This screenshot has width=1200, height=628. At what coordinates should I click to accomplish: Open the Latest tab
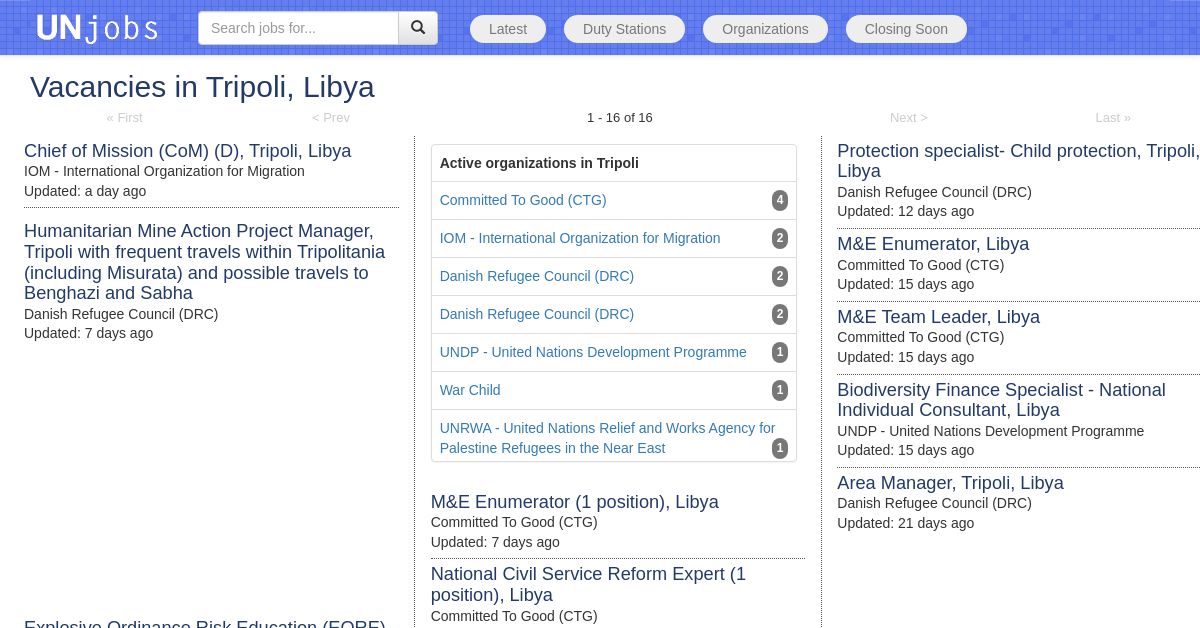508,29
